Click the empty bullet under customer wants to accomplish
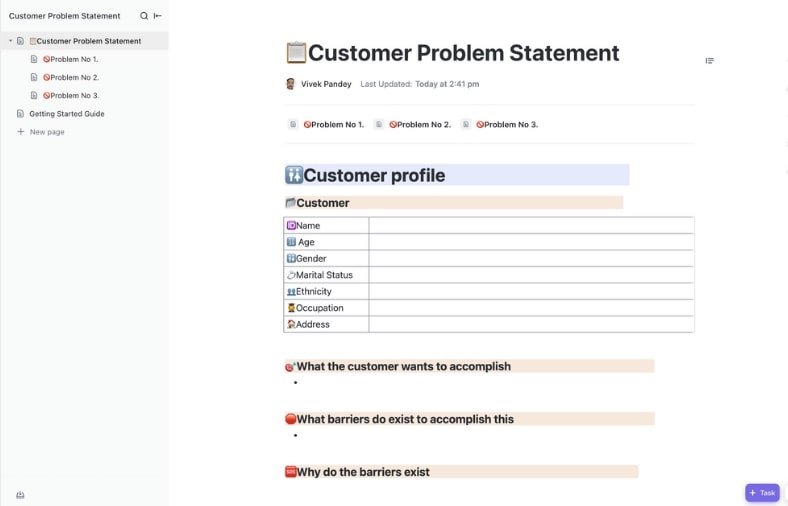The height and width of the screenshot is (506, 788). point(310,383)
